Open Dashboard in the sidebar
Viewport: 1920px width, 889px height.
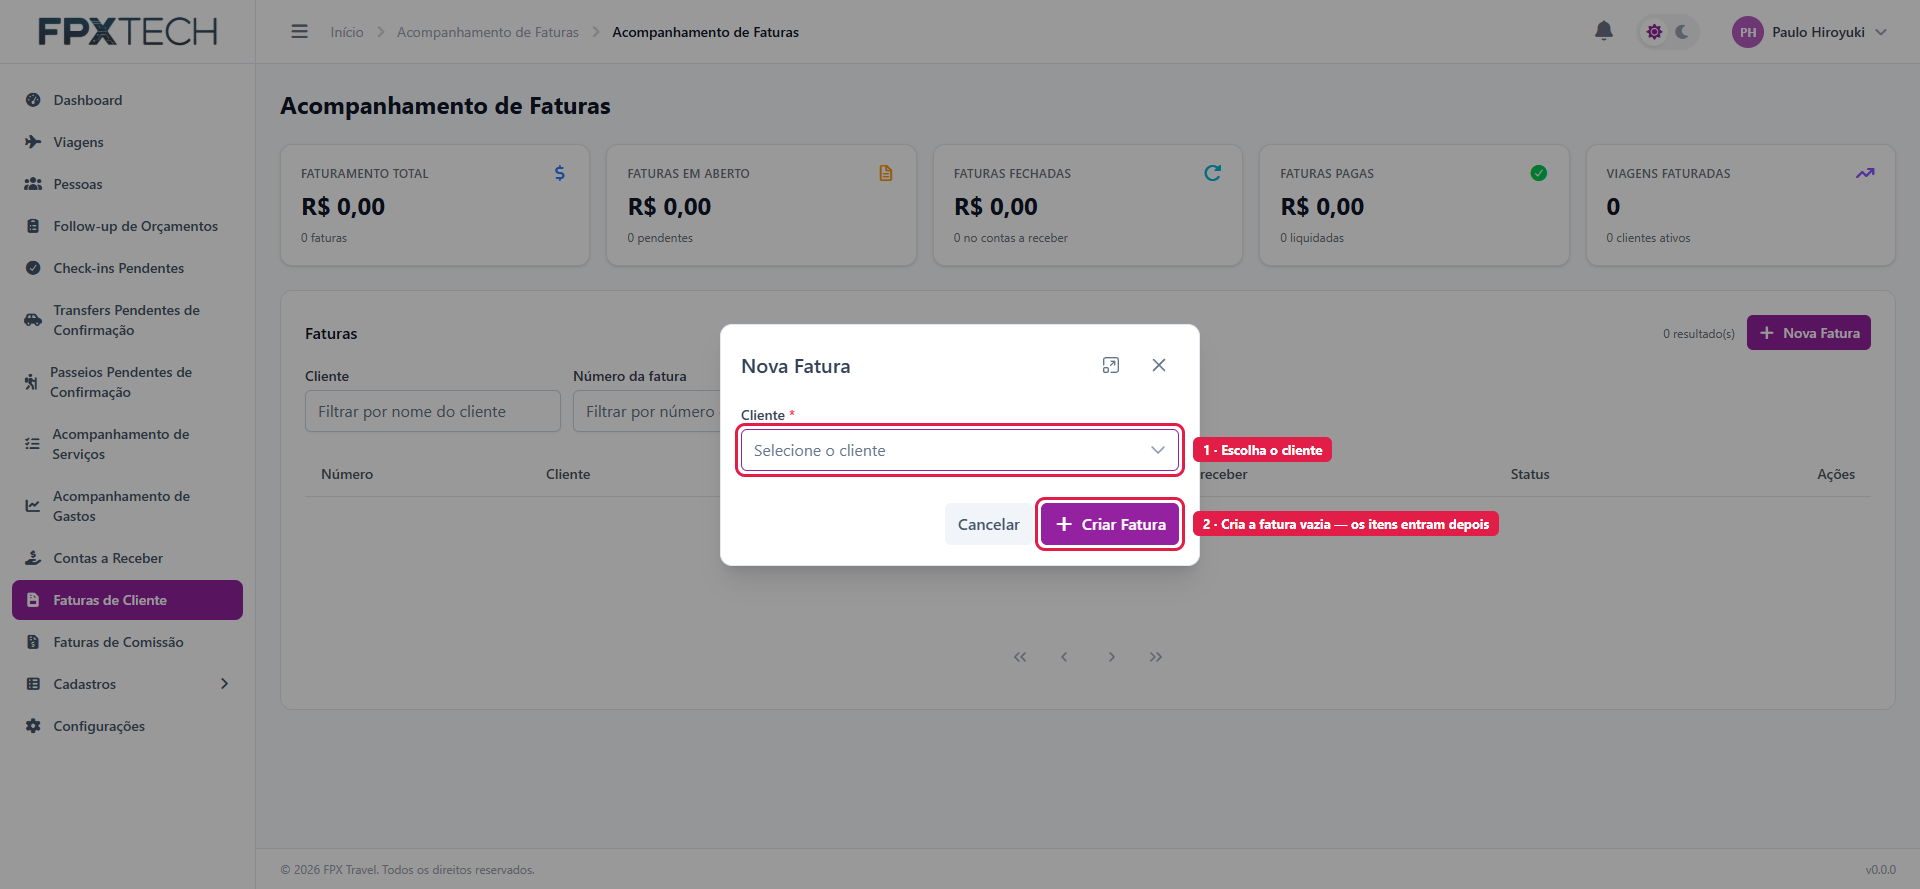tap(127, 100)
